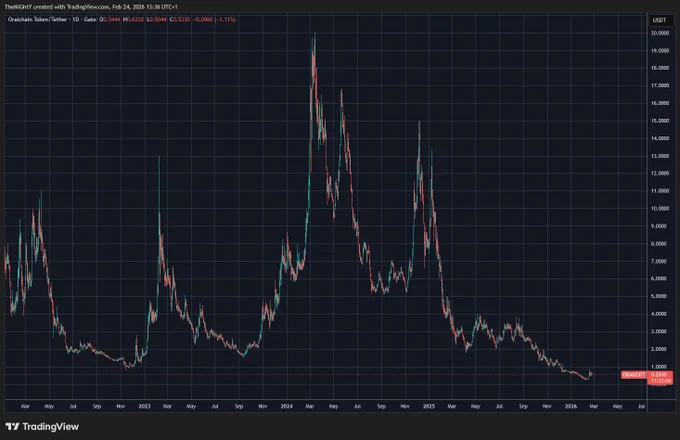Screen dimensions: 680x440
Task: Click the 13.0000 price axis label
Action: [660, 156]
